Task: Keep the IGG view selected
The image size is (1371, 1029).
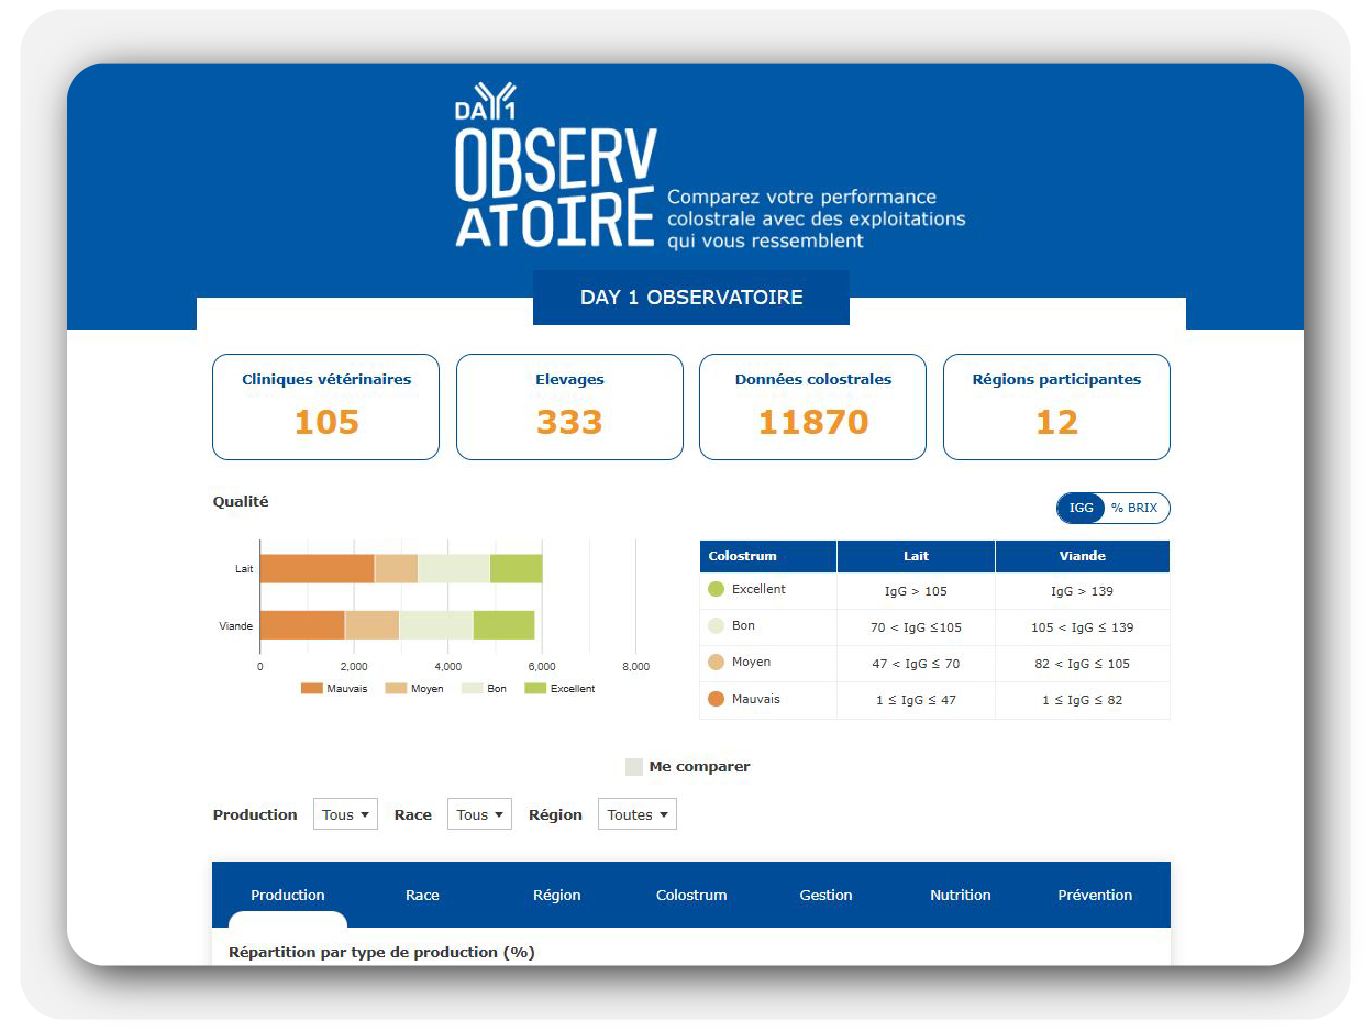Action: (1080, 508)
